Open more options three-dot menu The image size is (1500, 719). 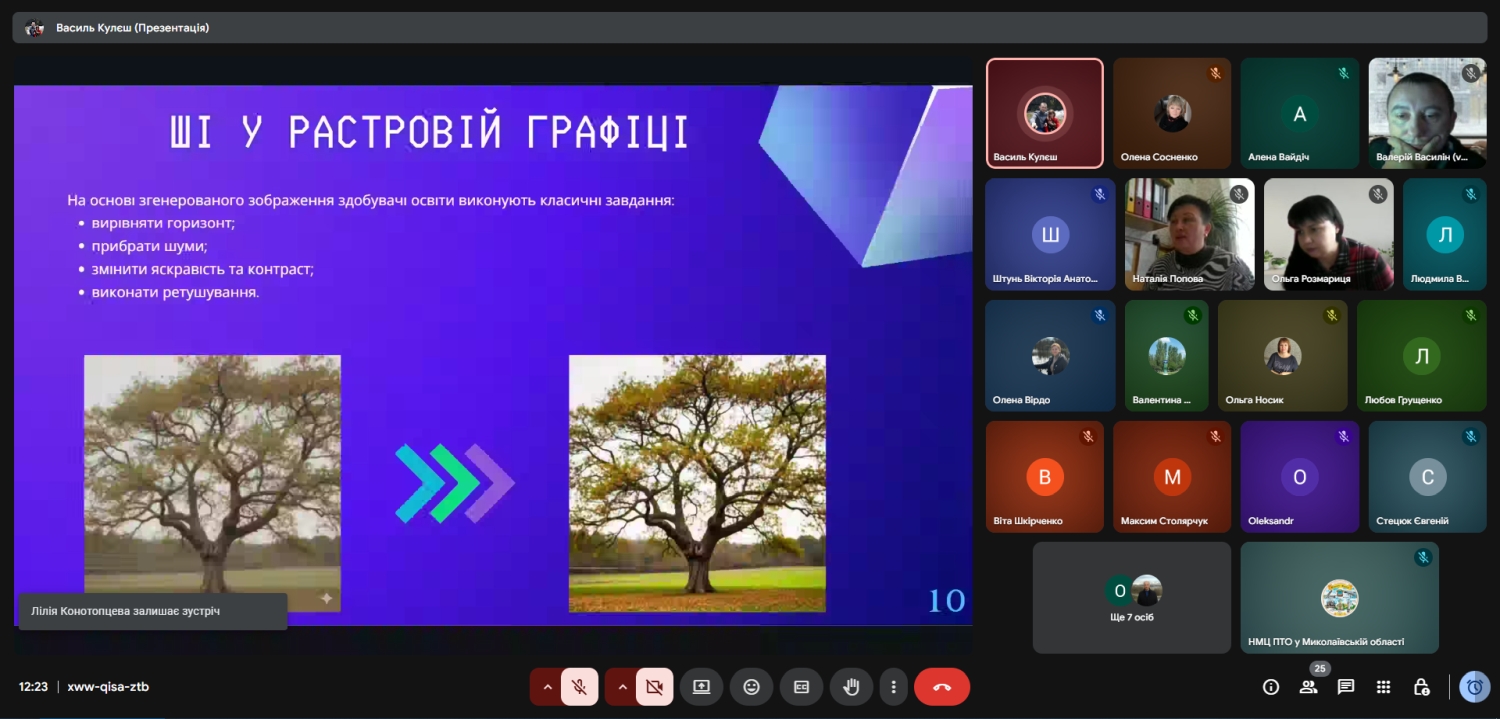click(893, 687)
